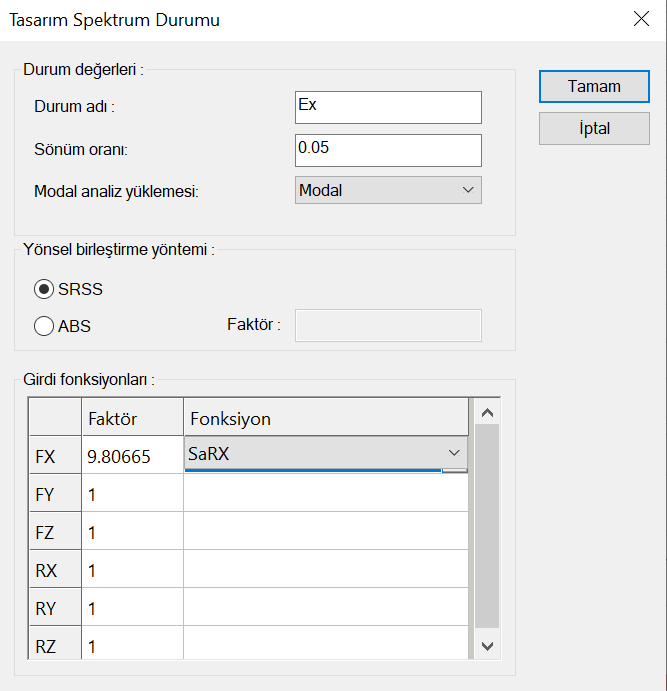Select the RZ function cell

[x=325, y=646]
